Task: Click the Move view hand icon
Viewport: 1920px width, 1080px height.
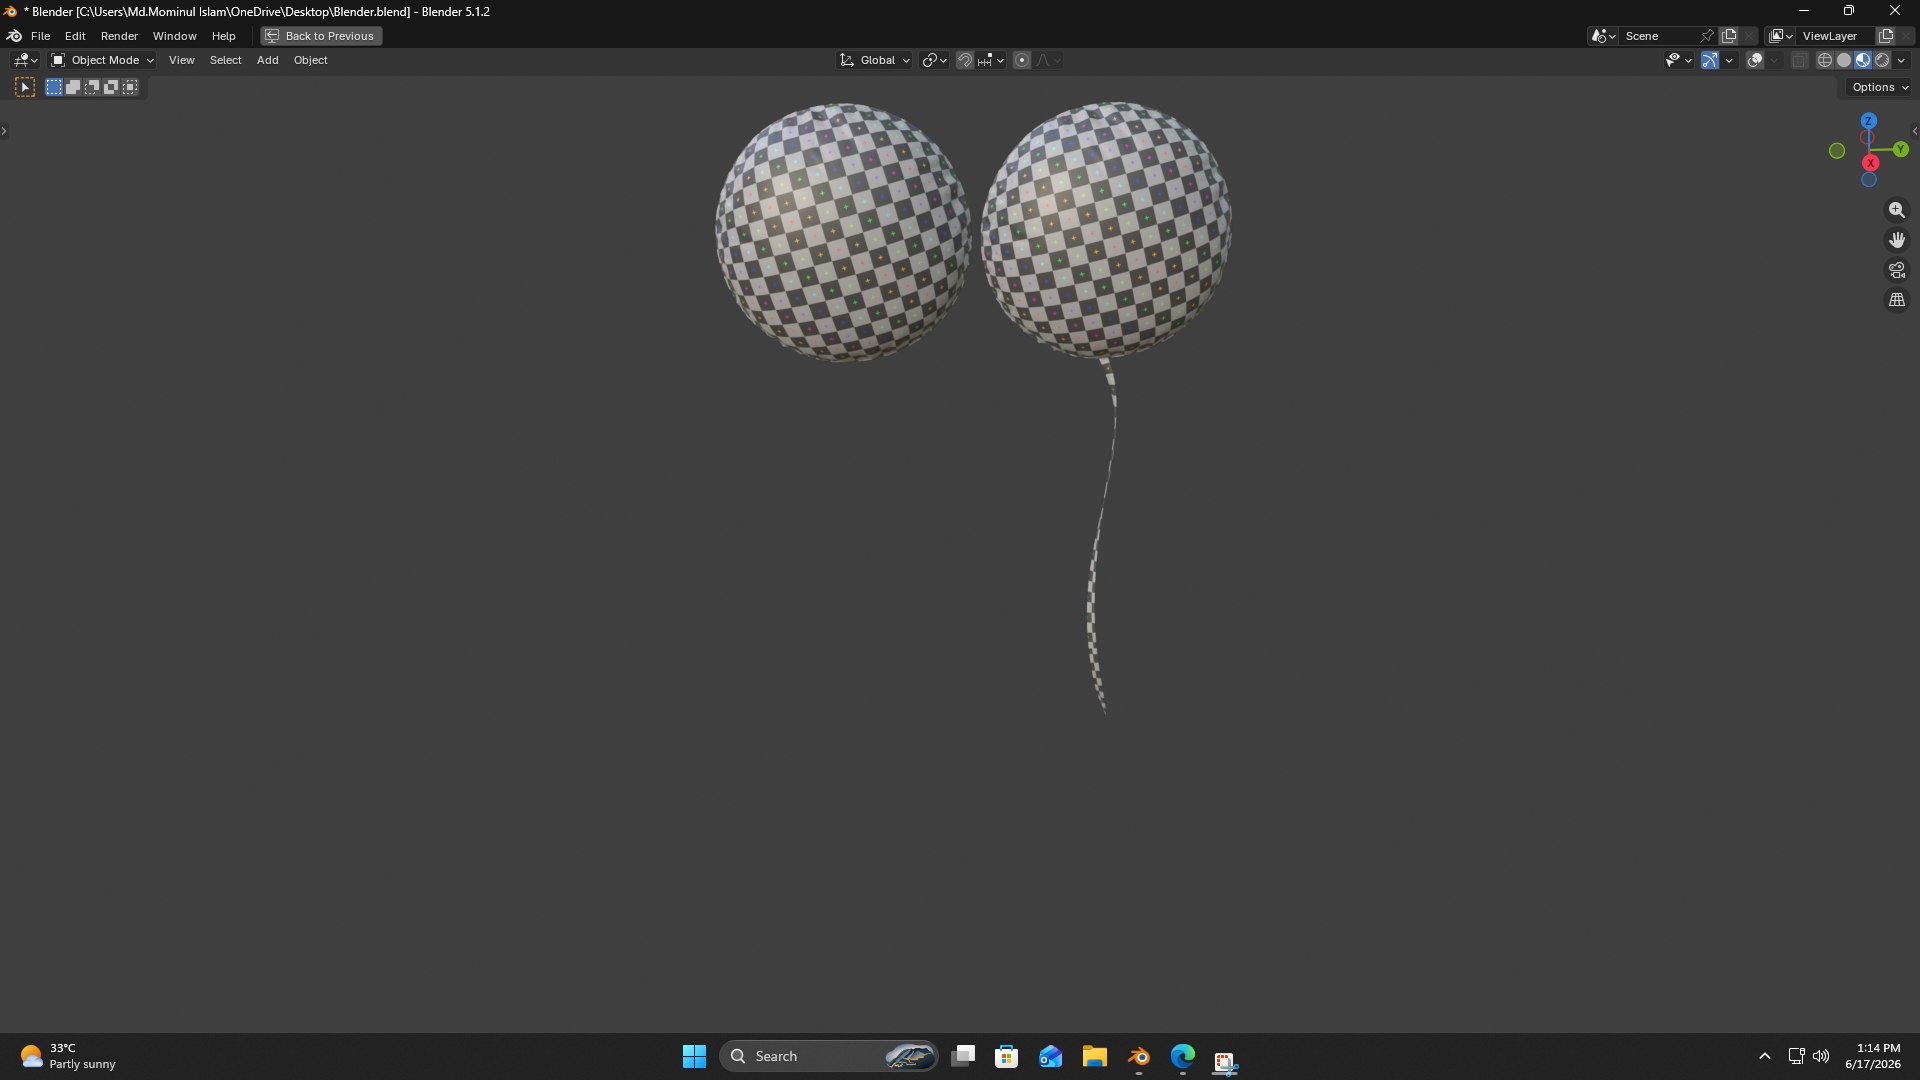Action: (x=1896, y=240)
